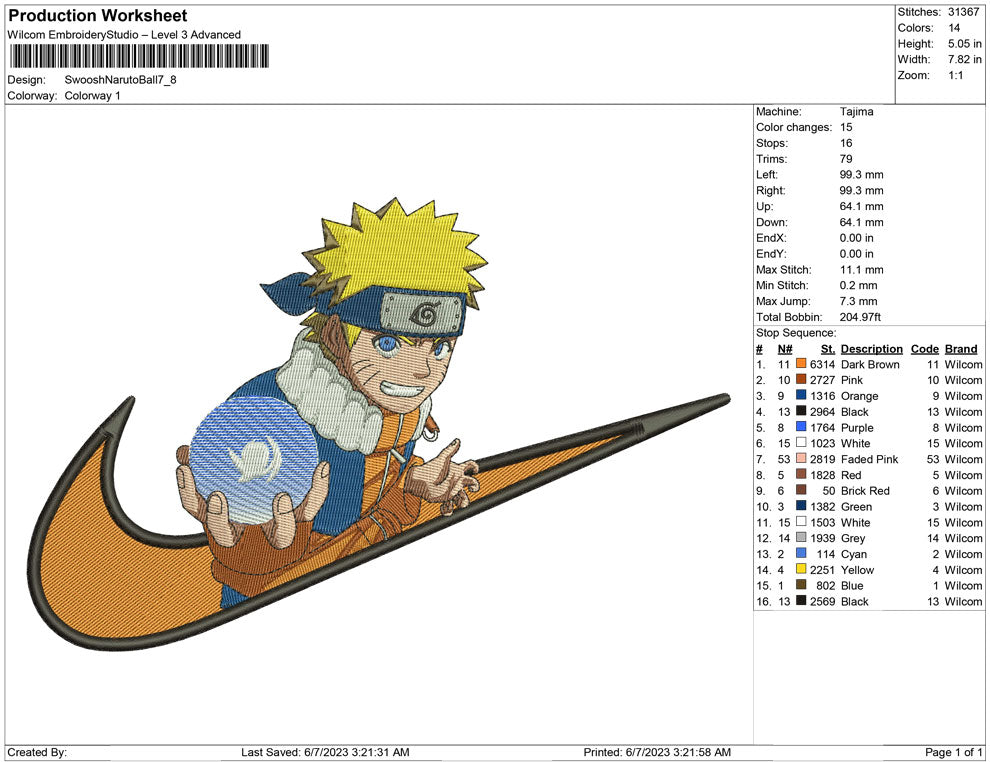The width and height of the screenshot is (990, 762).
Task: Pick the black swatch beside stitch count 2569
Action: pyautogui.click(x=801, y=600)
